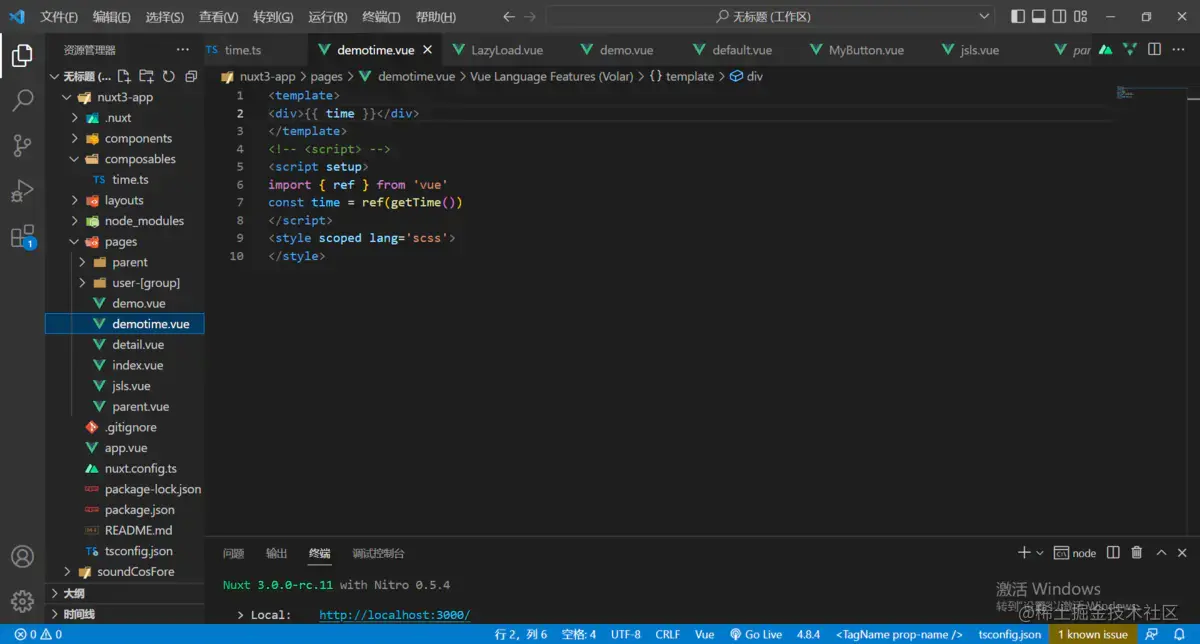Go forward using navigation arrow in title bar
This screenshot has height=644, width=1200.
[x=530, y=17]
